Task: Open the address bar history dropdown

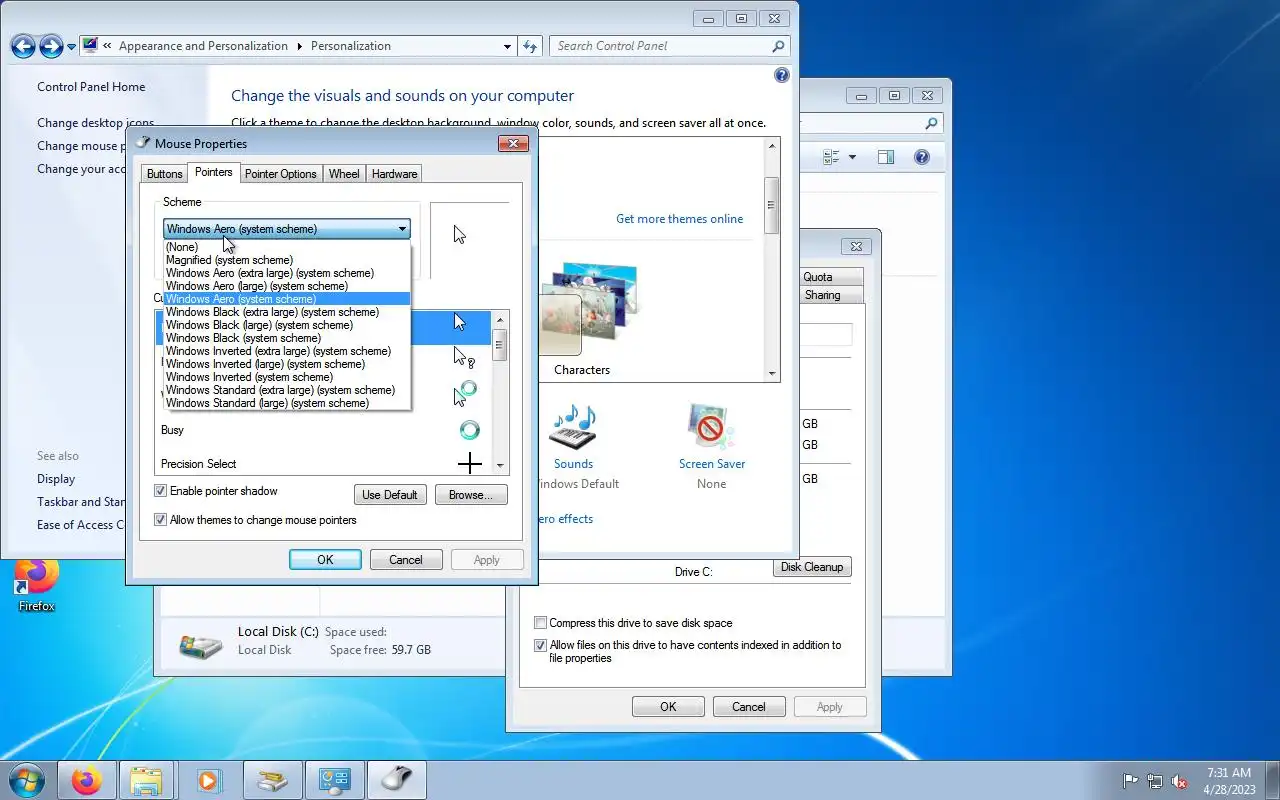Action: (x=508, y=46)
